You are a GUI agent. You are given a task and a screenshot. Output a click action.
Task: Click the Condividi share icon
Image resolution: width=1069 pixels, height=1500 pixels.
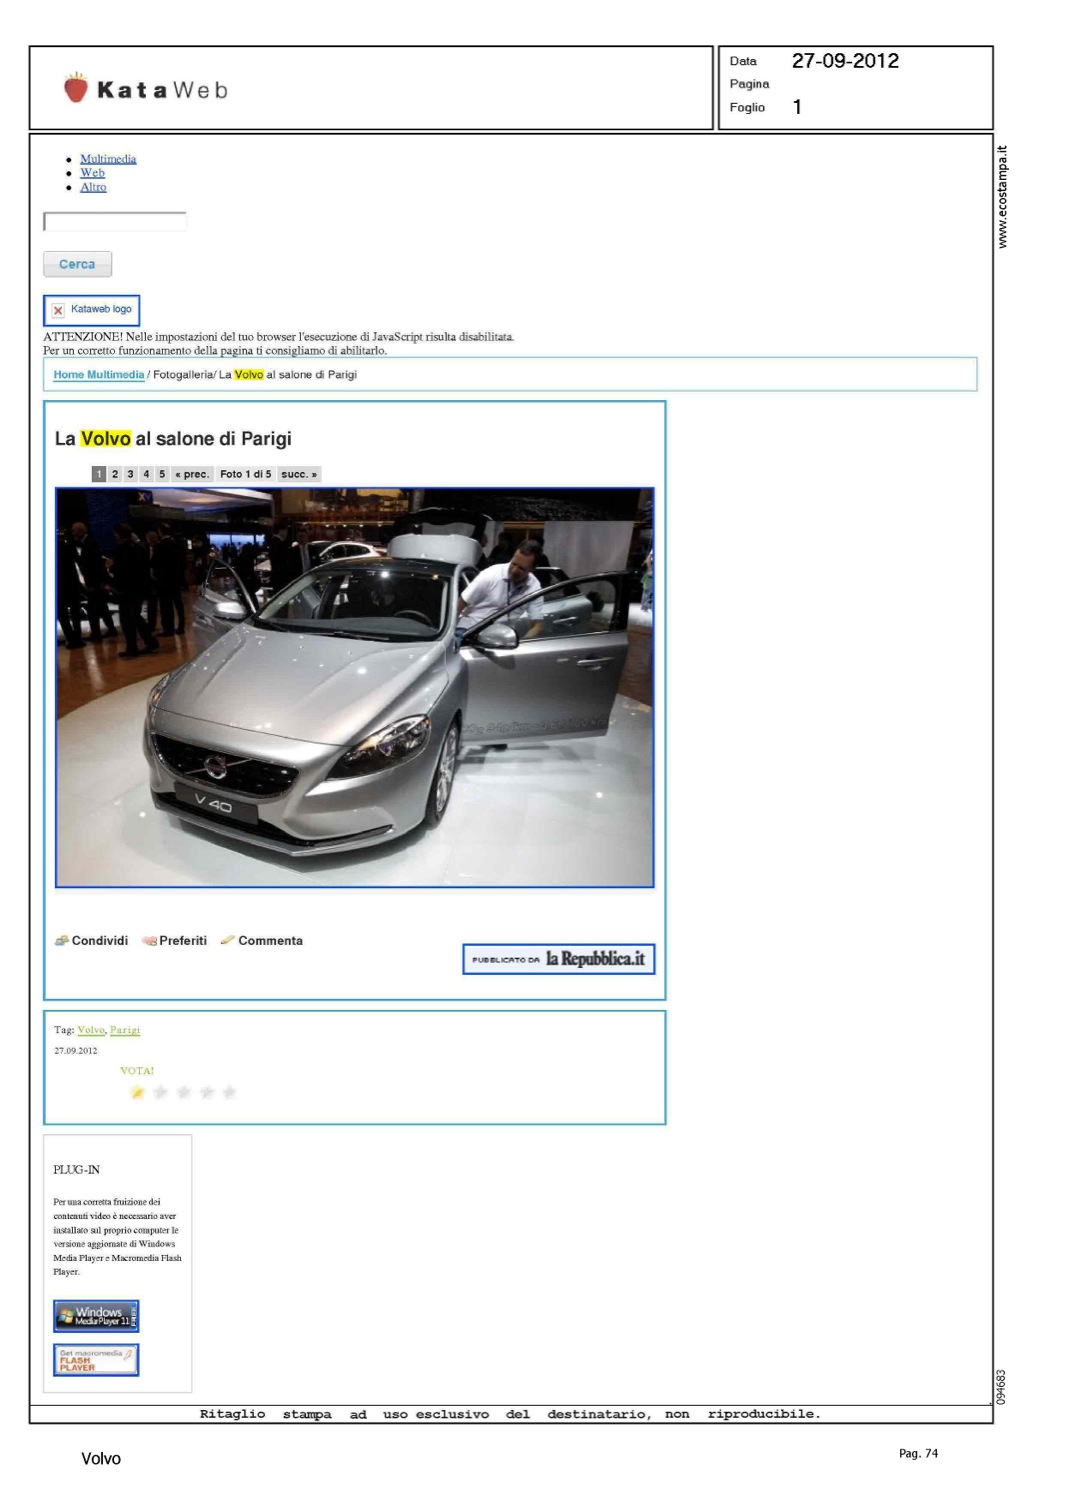tap(62, 941)
